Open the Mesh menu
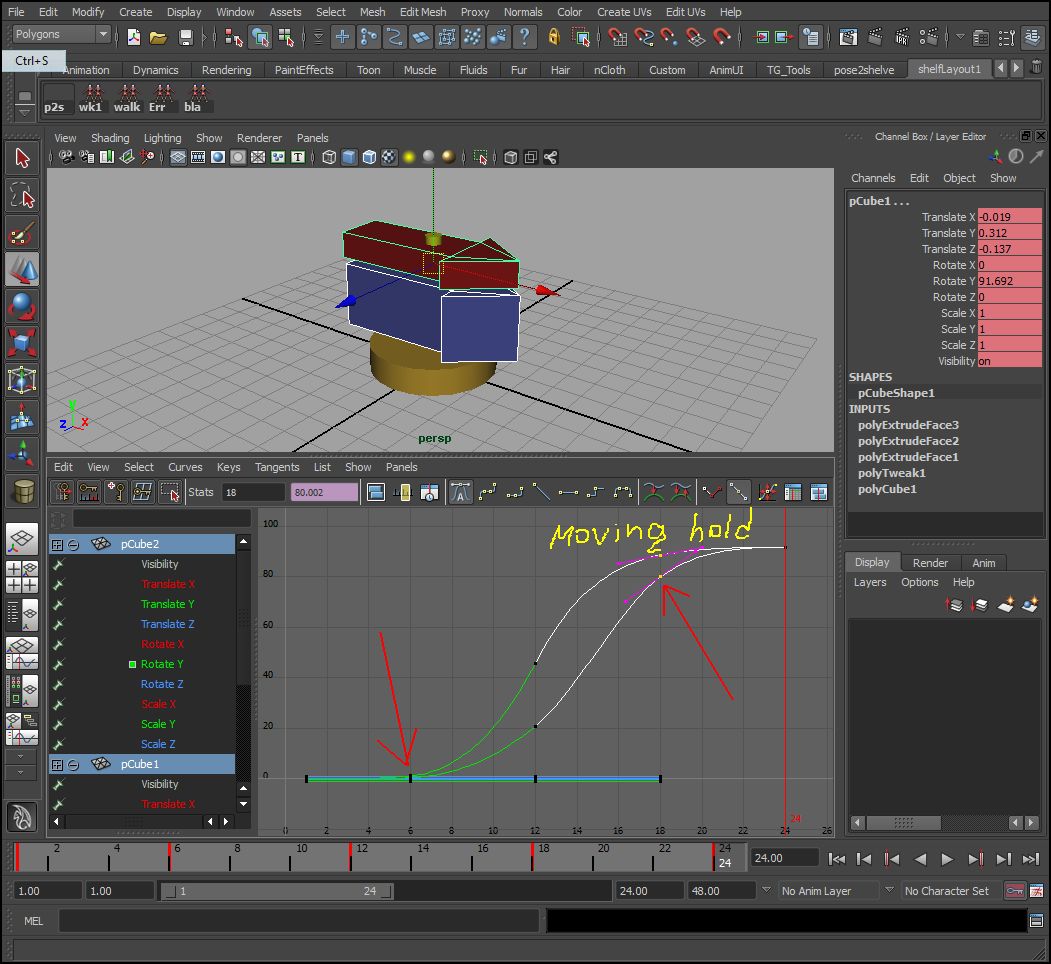This screenshot has height=964, width=1051. coord(371,12)
